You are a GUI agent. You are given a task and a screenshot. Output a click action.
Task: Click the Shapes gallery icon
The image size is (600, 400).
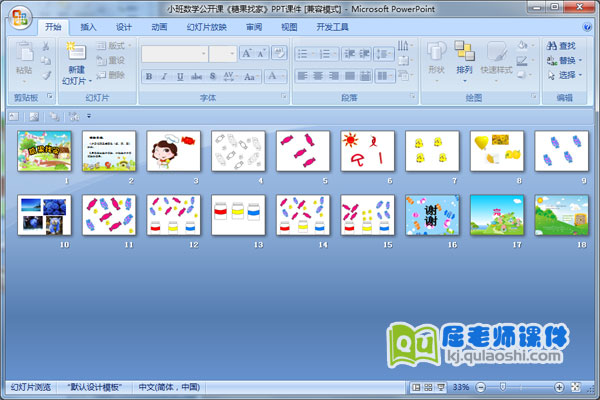coord(437,52)
